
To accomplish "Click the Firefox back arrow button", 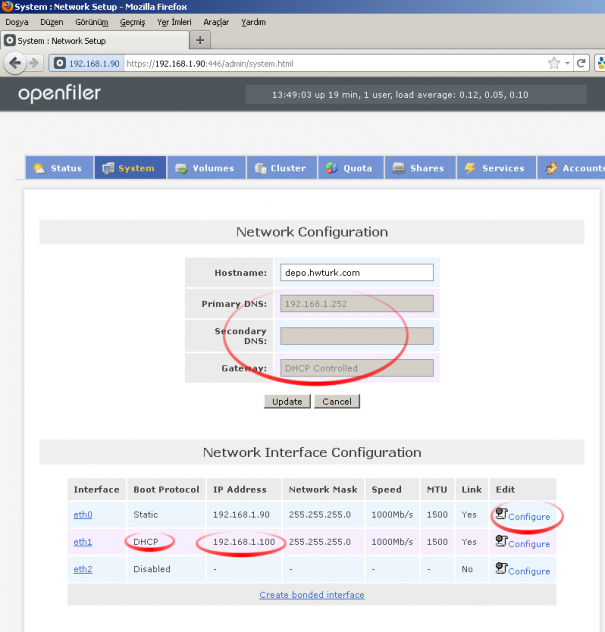I will click(15, 63).
